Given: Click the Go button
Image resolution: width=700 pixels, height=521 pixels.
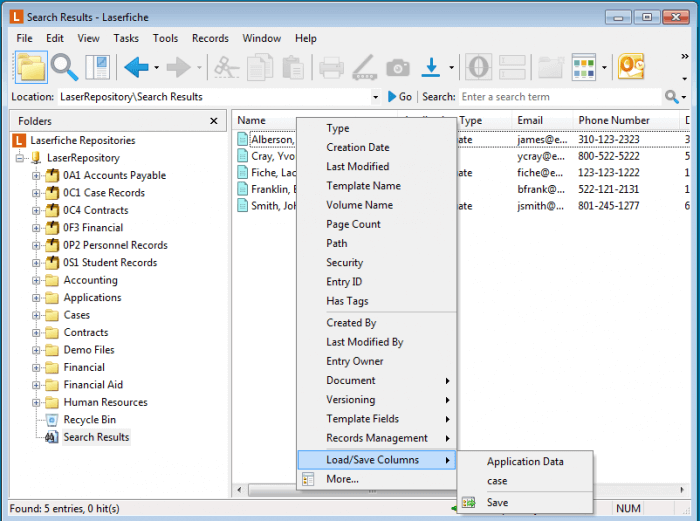Looking at the screenshot, I should (x=400, y=97).
